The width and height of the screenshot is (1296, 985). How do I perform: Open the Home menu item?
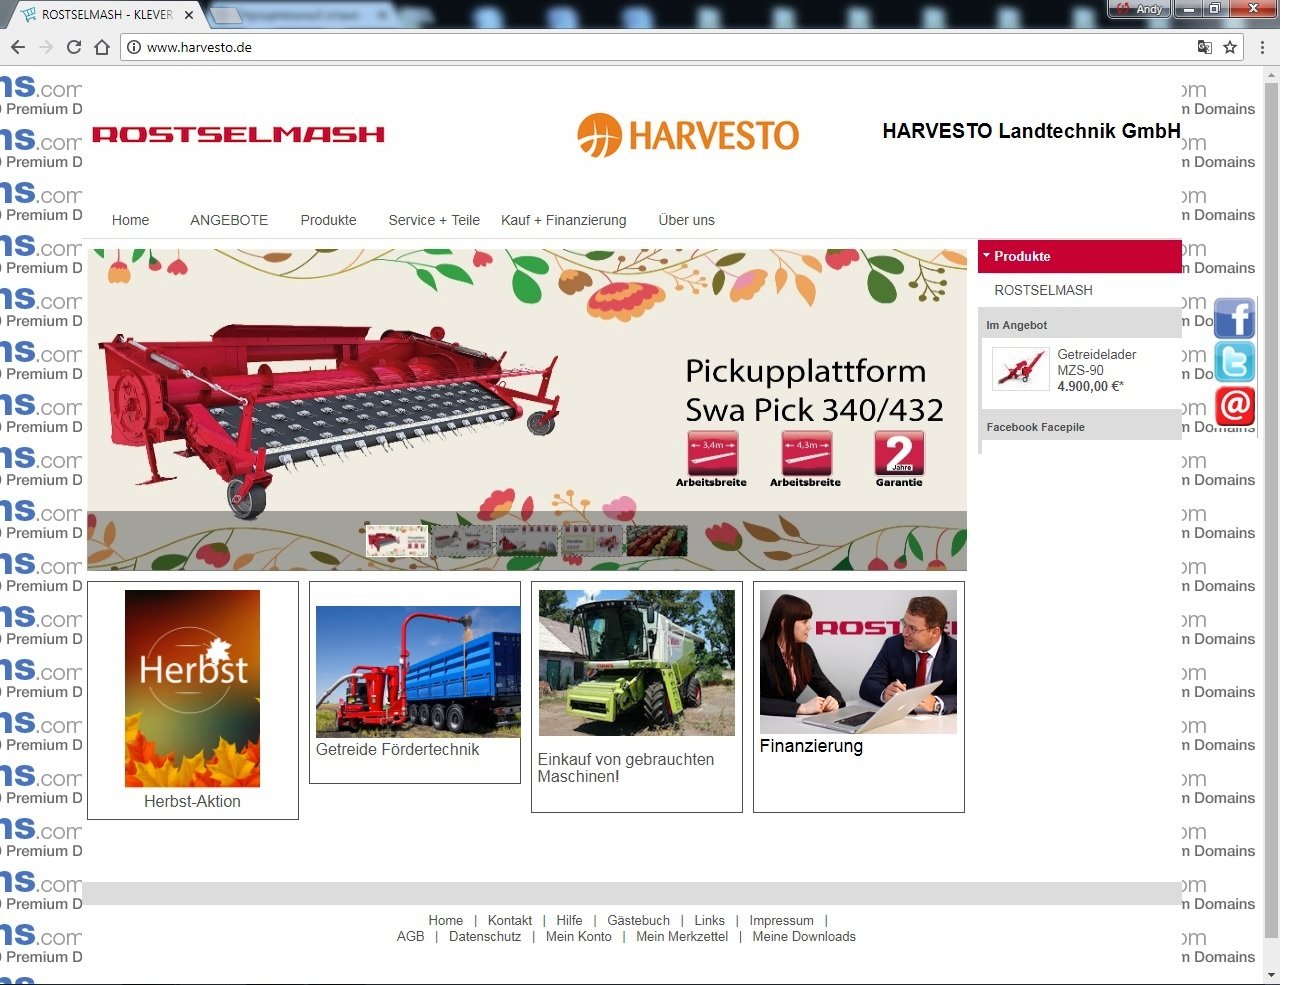(130, 220)
